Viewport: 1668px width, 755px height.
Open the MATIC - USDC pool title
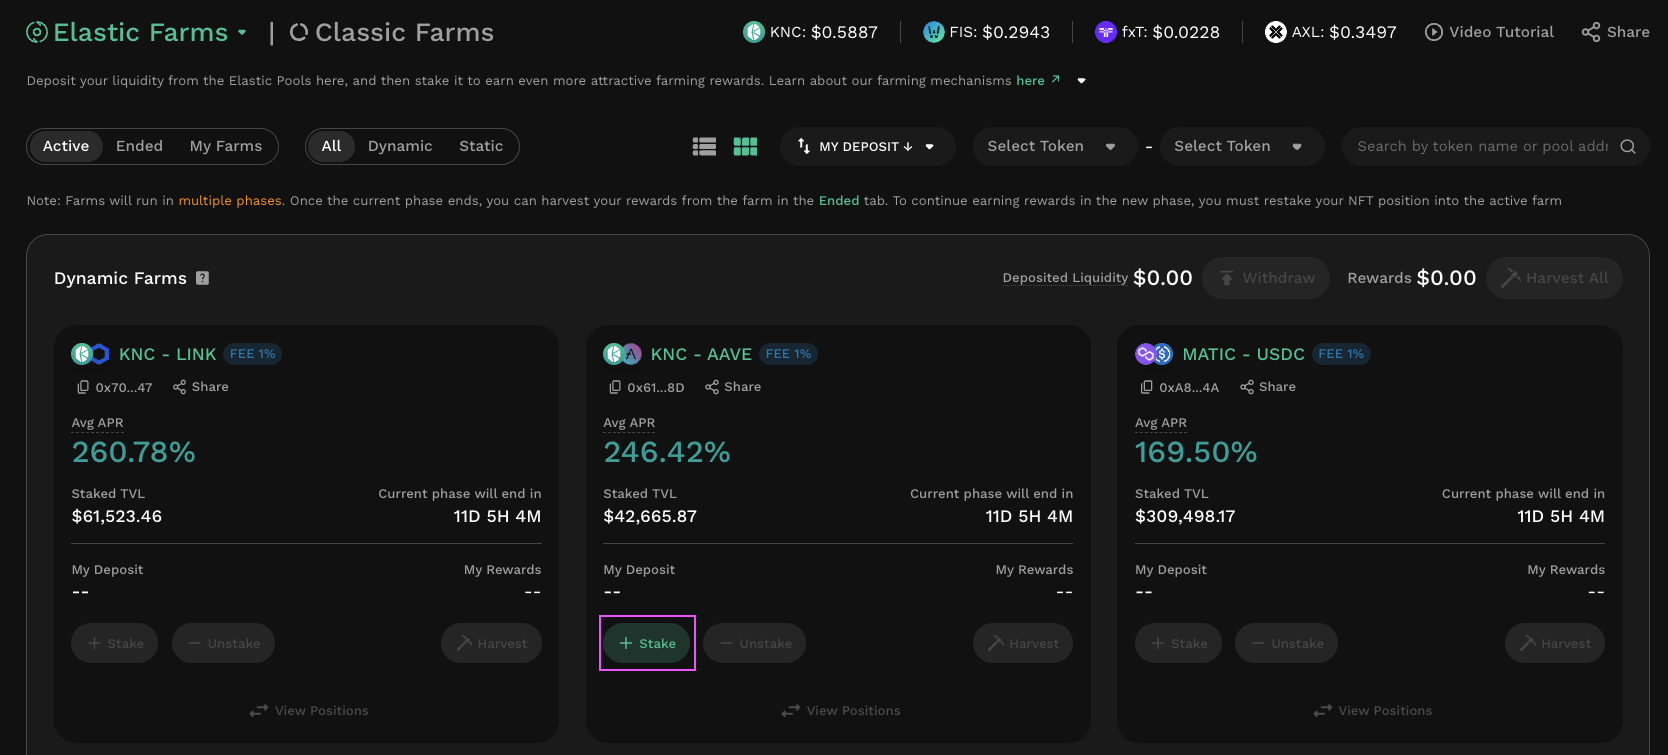click(1243, 354)
